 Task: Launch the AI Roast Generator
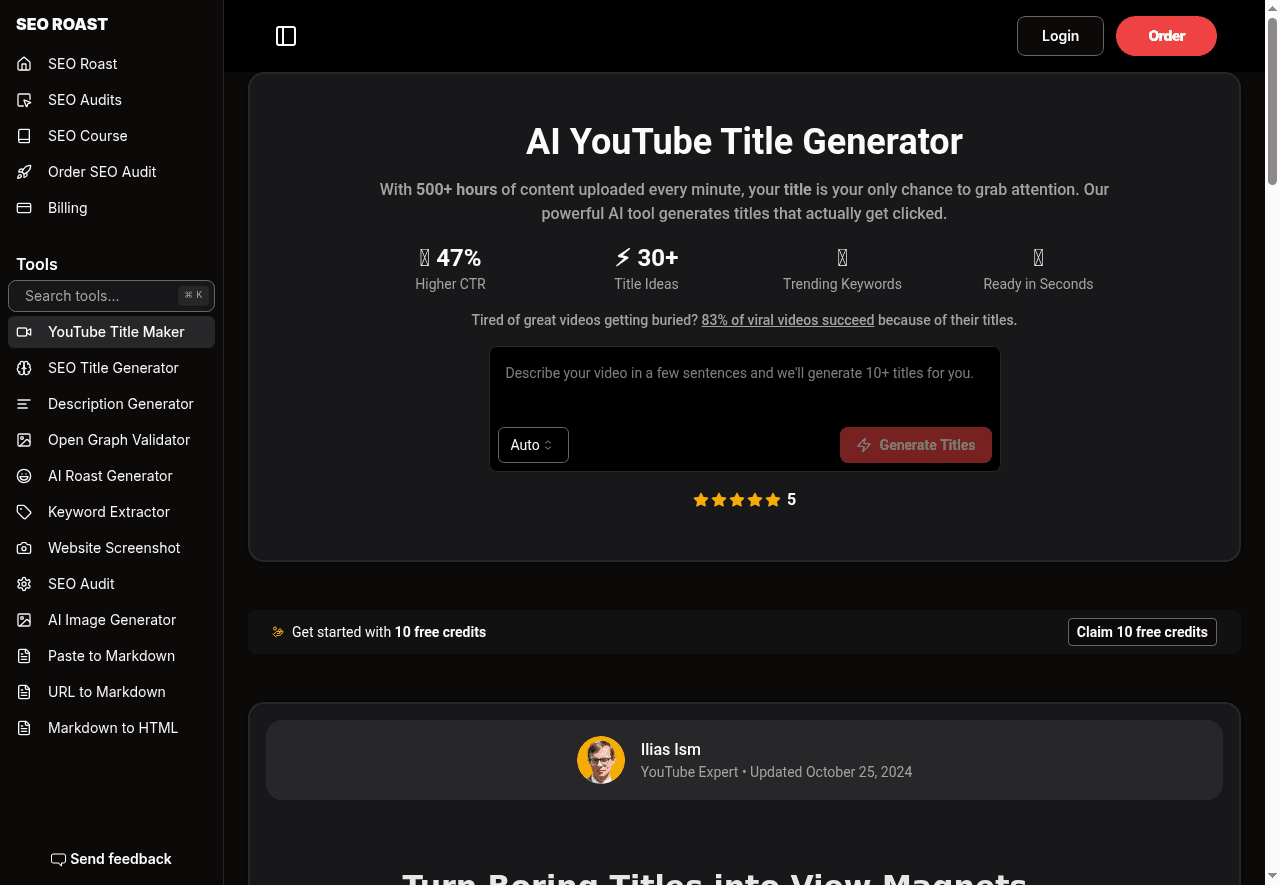(x=110, y=476)
